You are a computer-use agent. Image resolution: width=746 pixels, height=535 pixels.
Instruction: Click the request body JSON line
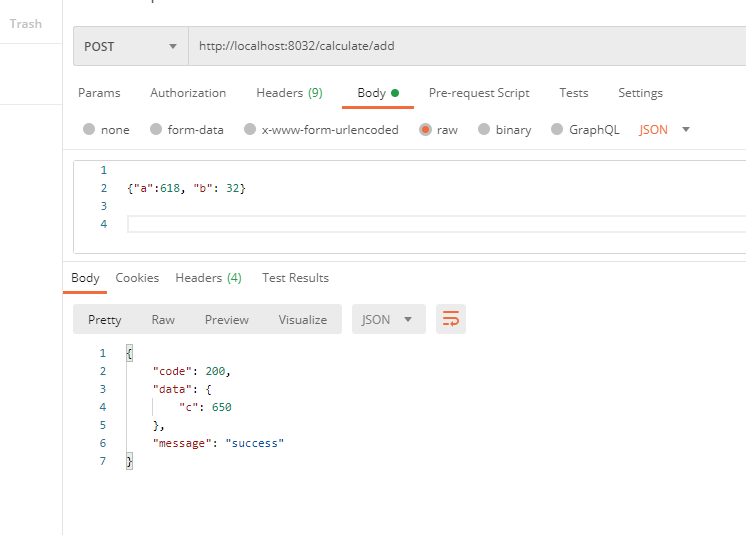[x=186, y=188]
